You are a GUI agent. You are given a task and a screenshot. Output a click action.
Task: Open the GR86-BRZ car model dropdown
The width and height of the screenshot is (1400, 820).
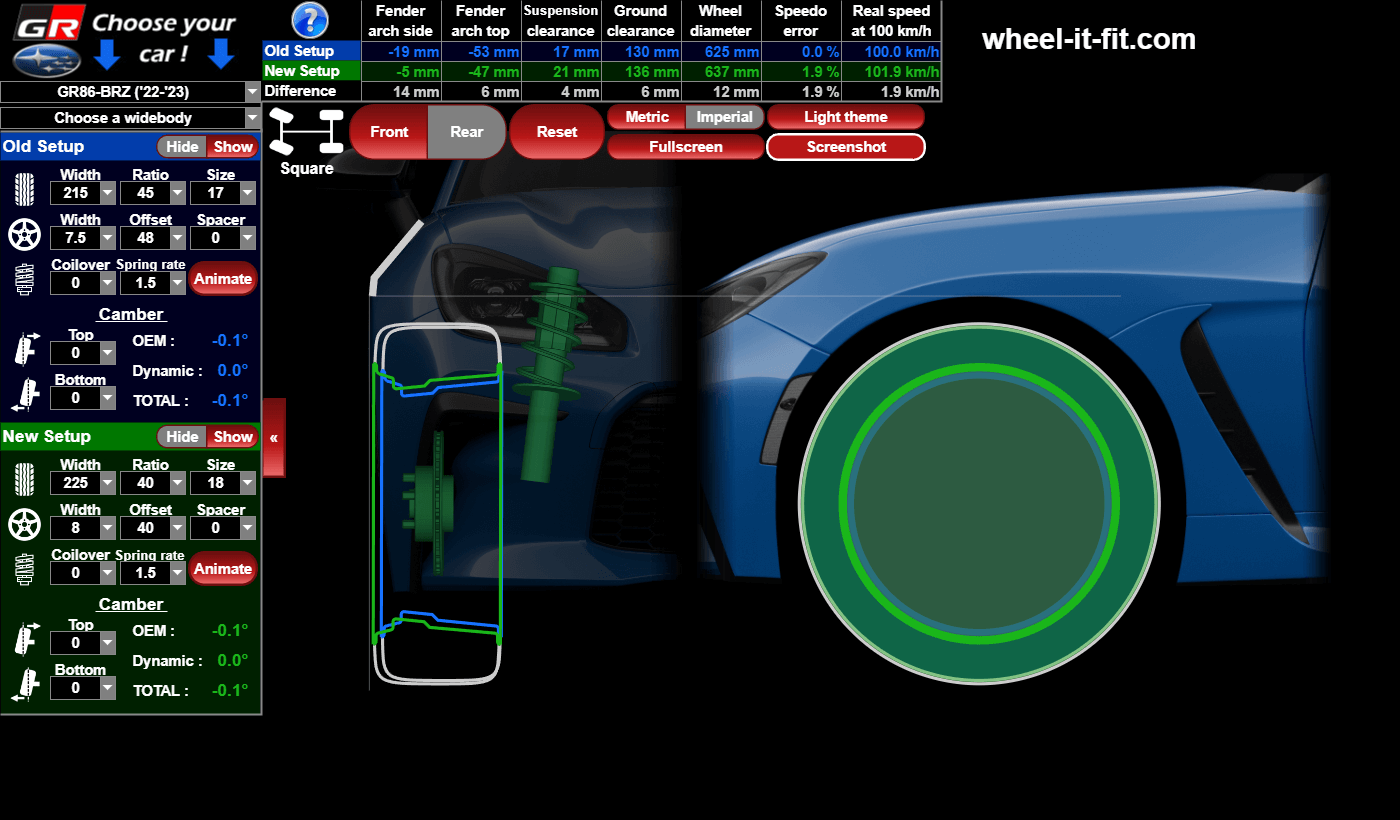tap(130, 92)
